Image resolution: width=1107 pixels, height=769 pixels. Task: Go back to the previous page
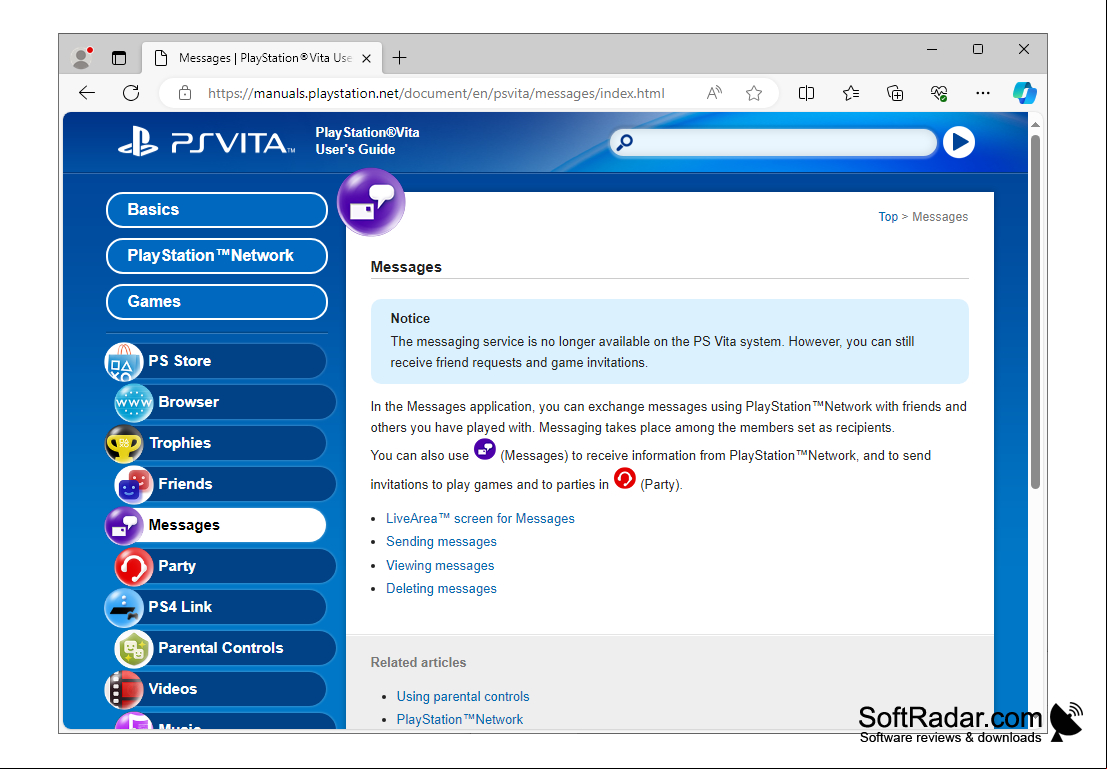coord(87,93)
